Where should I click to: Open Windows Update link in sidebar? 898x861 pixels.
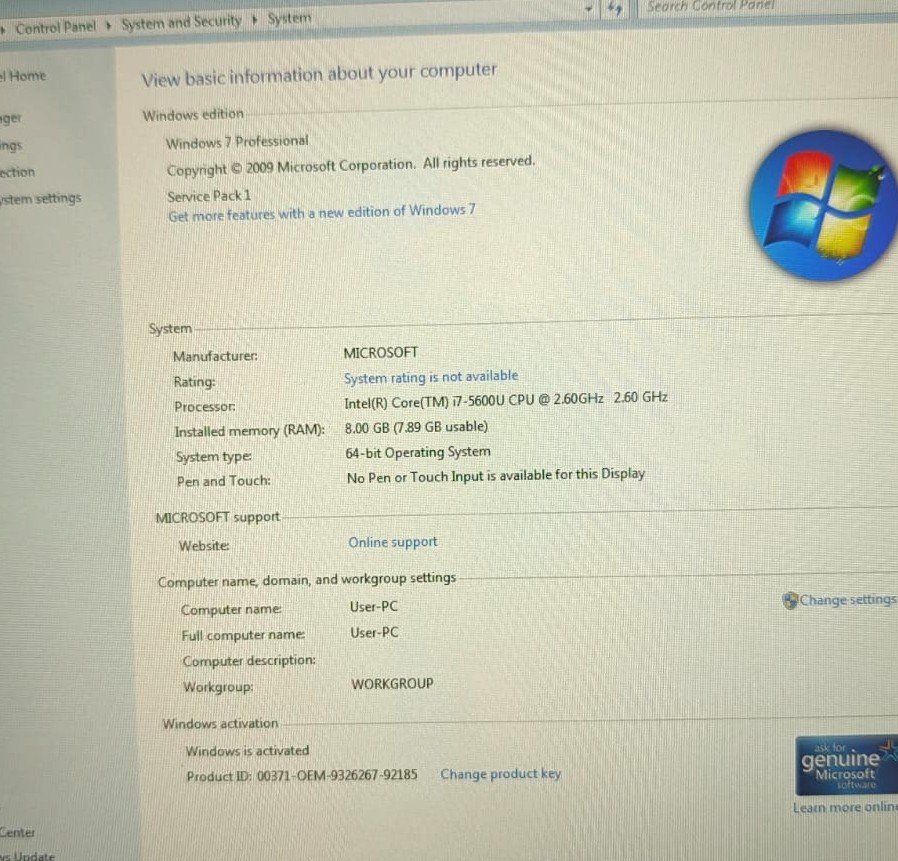[x=27, y=856]
